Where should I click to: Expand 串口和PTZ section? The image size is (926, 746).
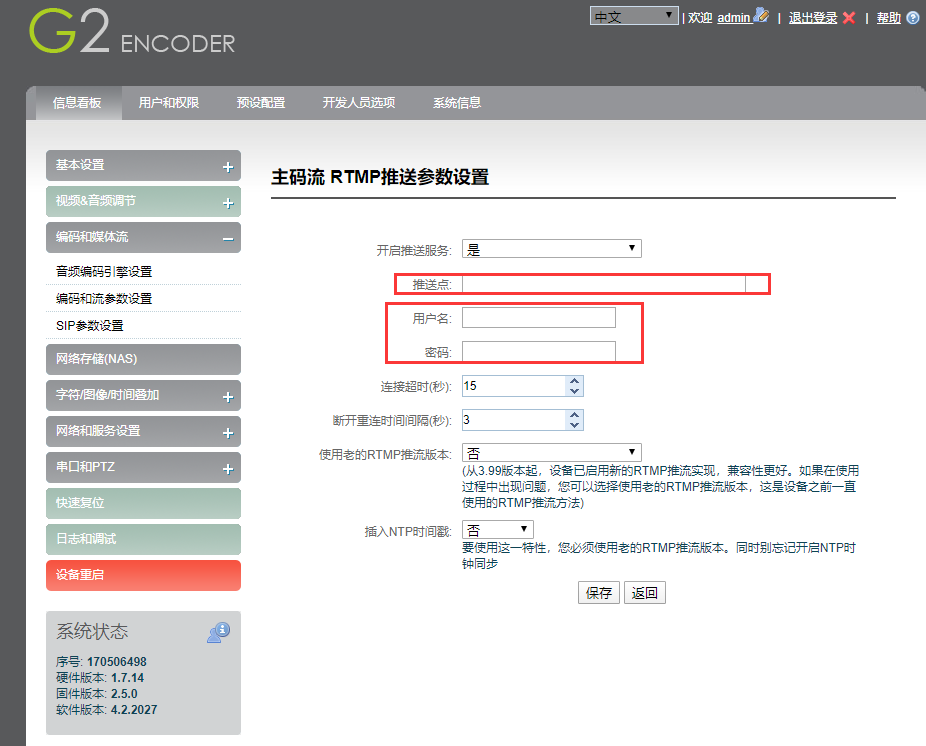coord(228,470)
